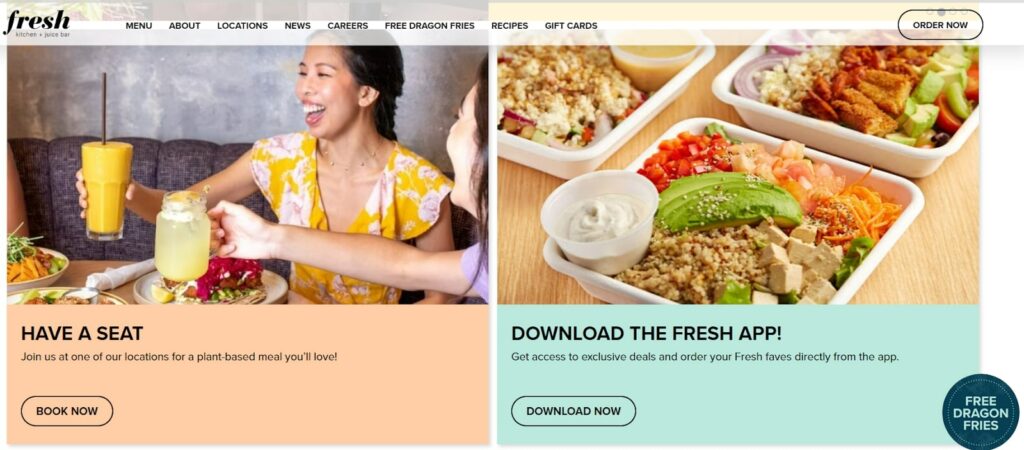Viewport: 1024px width, 450px height.
Task: Open the circular Free Dragon Fries badge
Action: 980,411
